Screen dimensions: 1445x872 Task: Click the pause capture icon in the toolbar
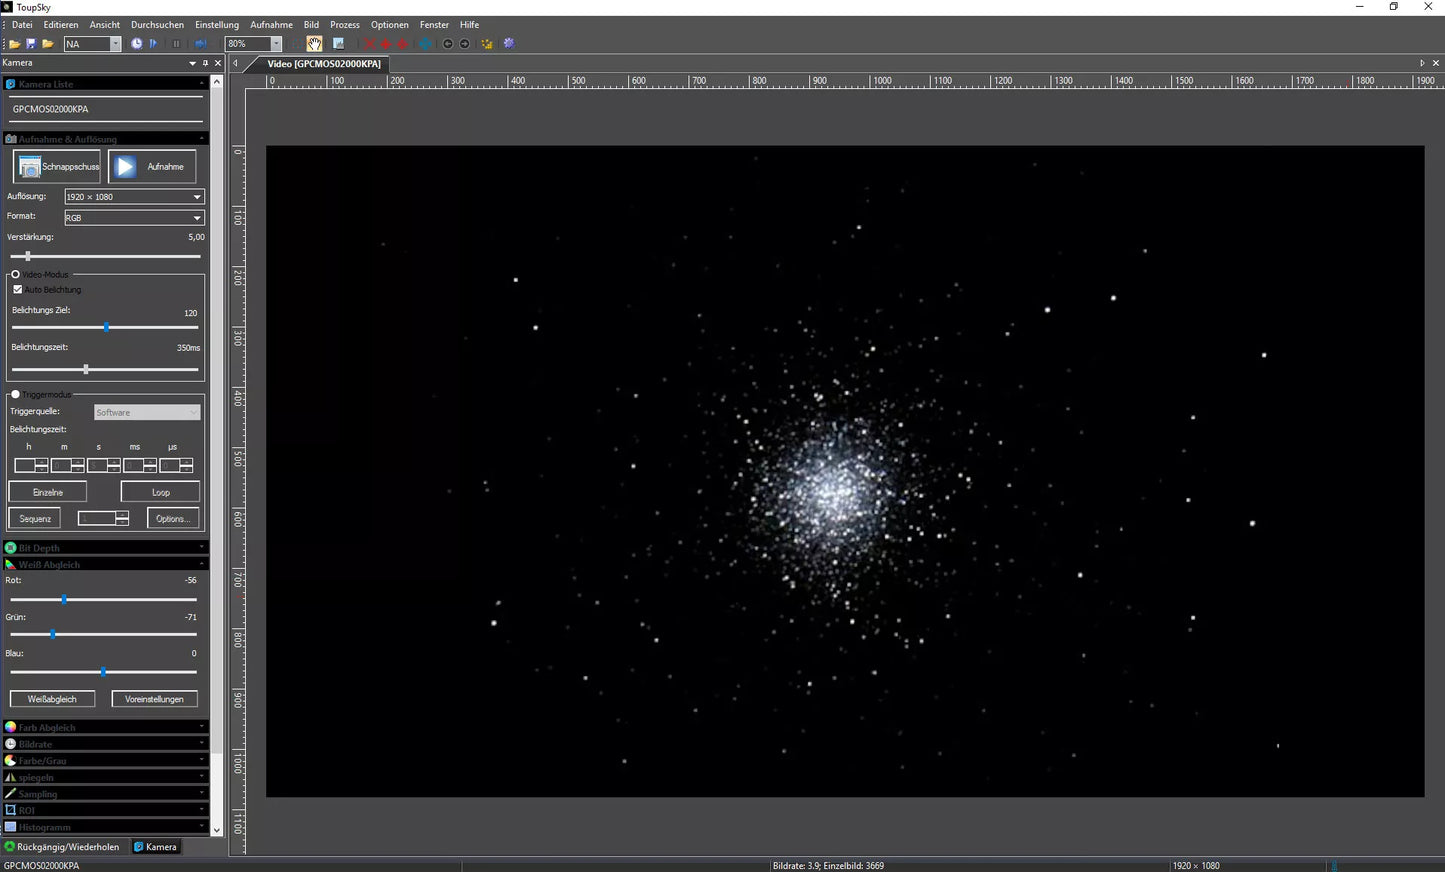tap(175, 43)
